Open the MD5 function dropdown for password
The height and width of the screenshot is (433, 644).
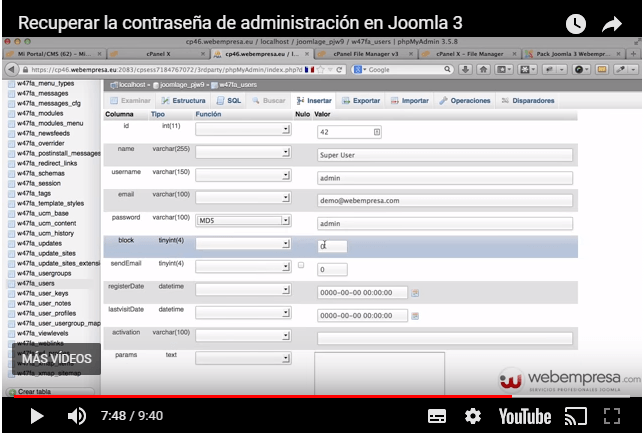tap(243, 221)
